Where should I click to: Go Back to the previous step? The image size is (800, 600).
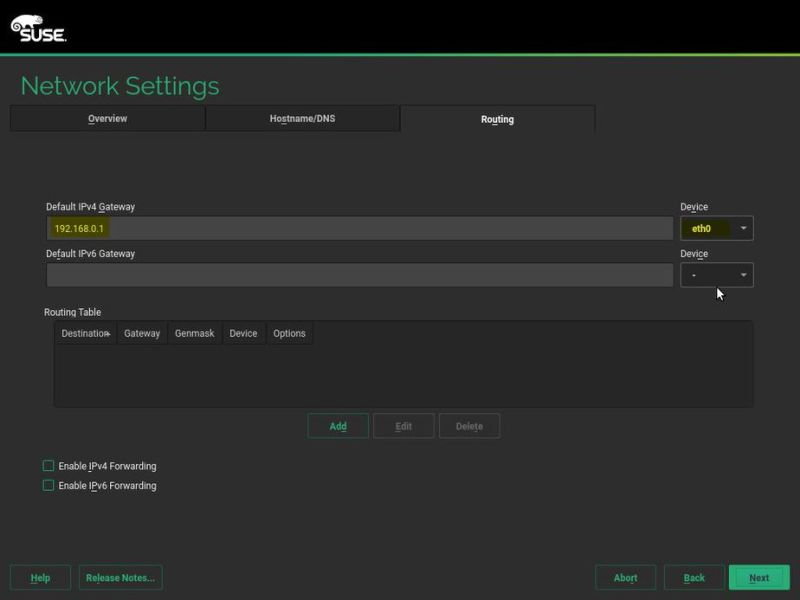(694, 577)
